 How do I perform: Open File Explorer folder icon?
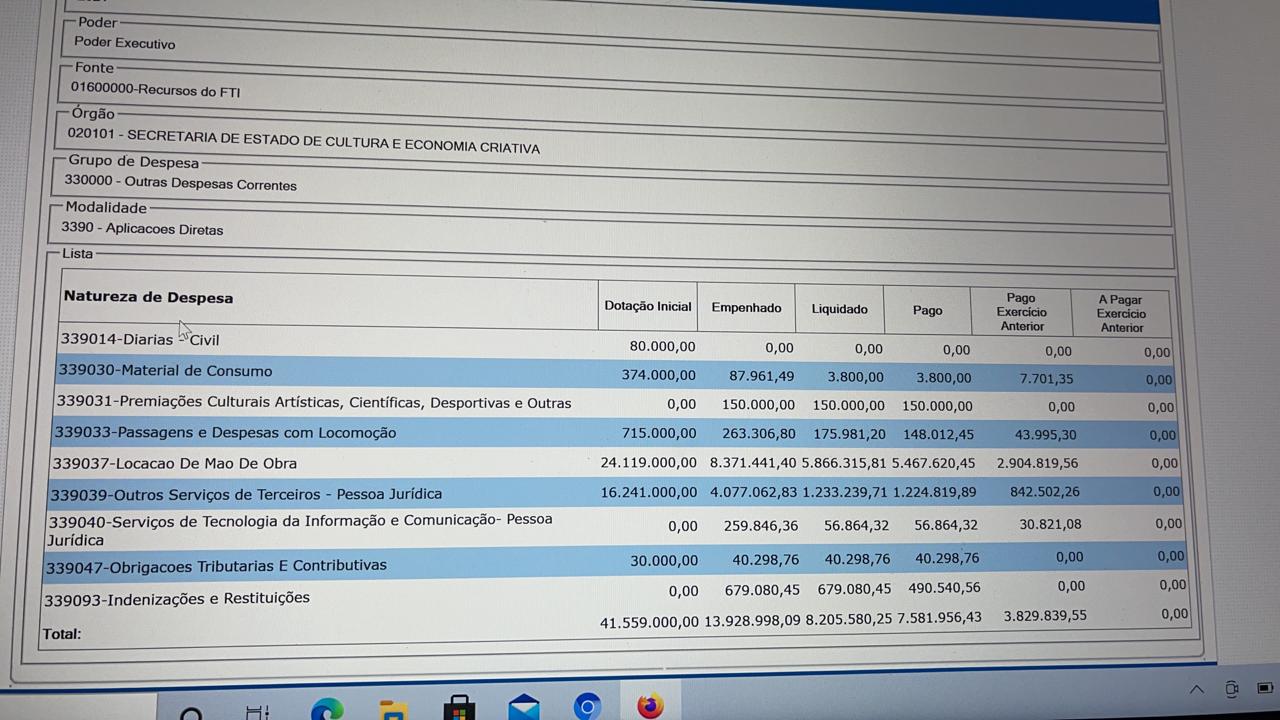point(394,710)
